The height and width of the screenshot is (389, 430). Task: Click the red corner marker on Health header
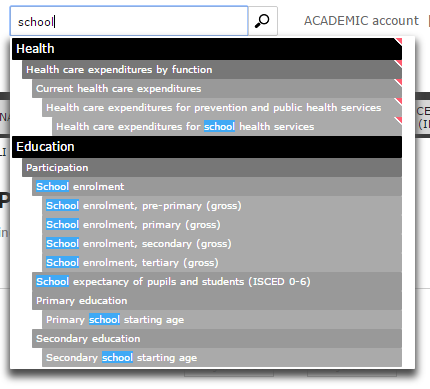[399, 41]
